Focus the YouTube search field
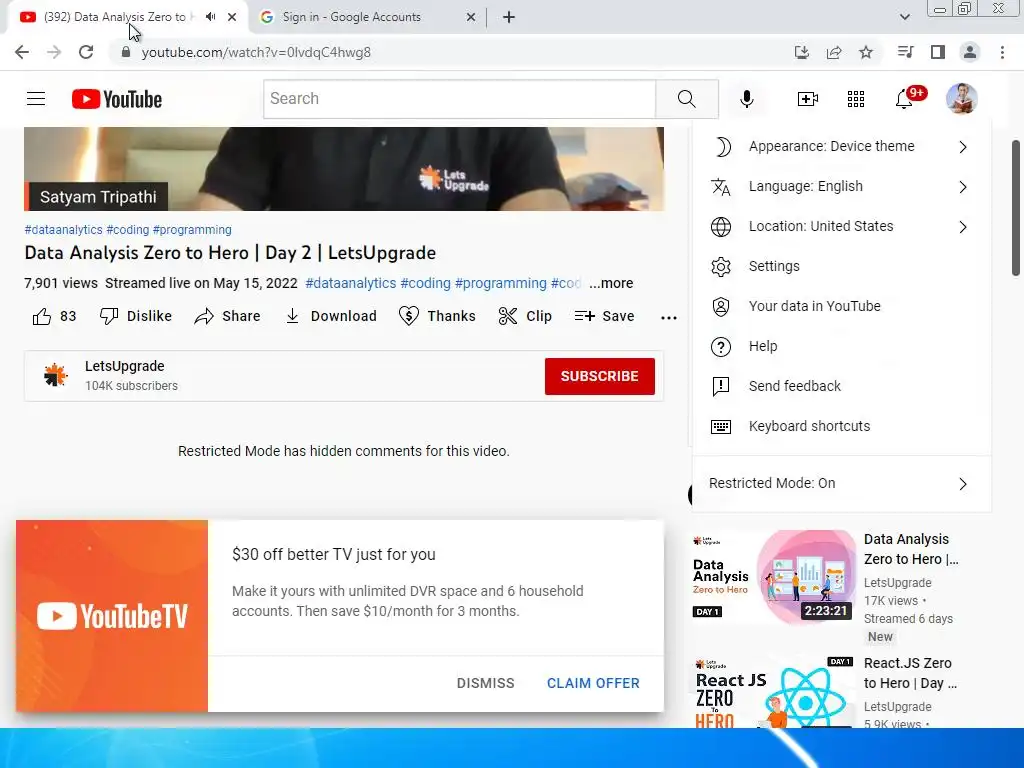Image resolution: width=1024 pixels, height=768 pixels. point(460,99)
